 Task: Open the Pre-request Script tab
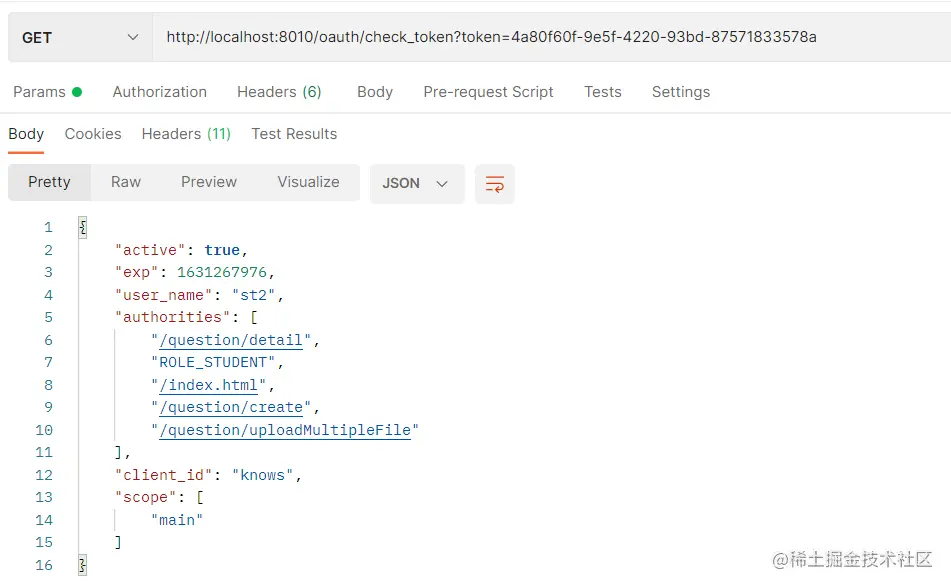click(x=488, y=92)
